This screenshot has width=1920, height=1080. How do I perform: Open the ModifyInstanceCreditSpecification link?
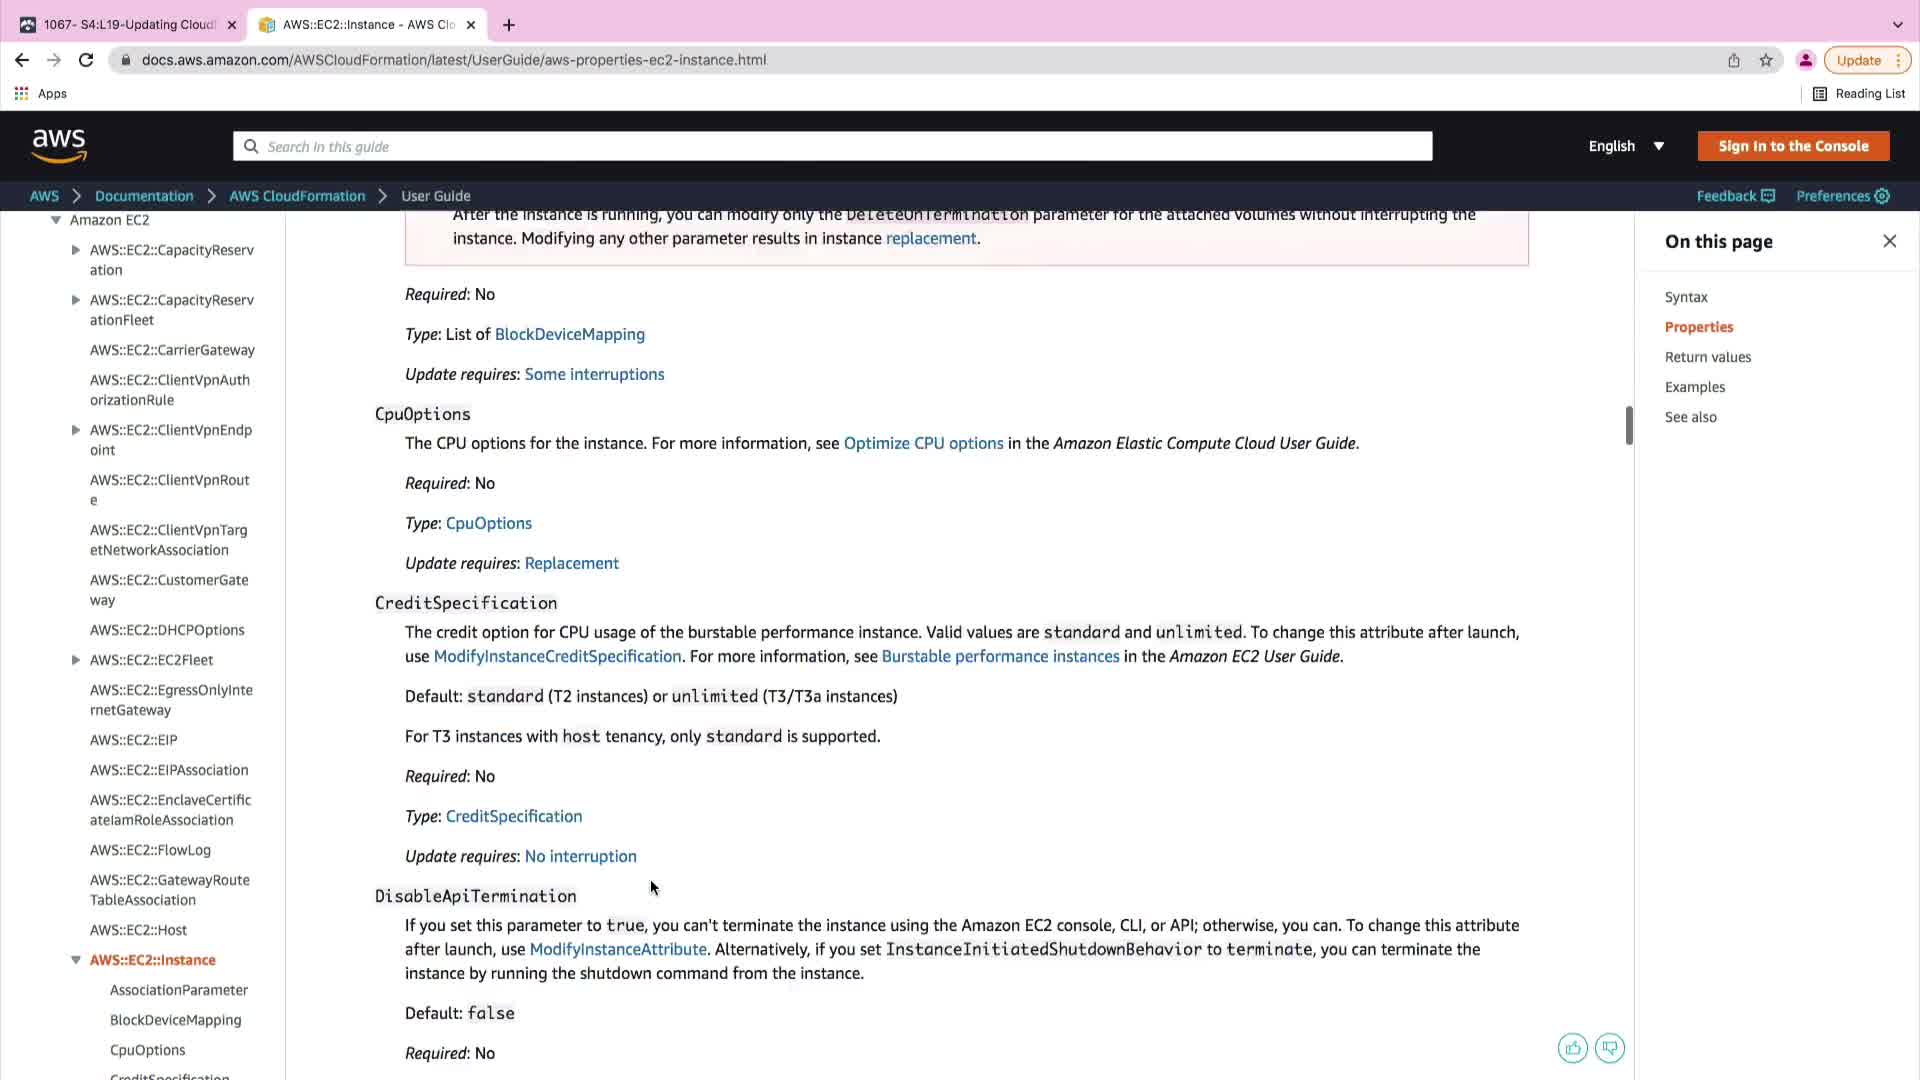(x=557, y=656)
